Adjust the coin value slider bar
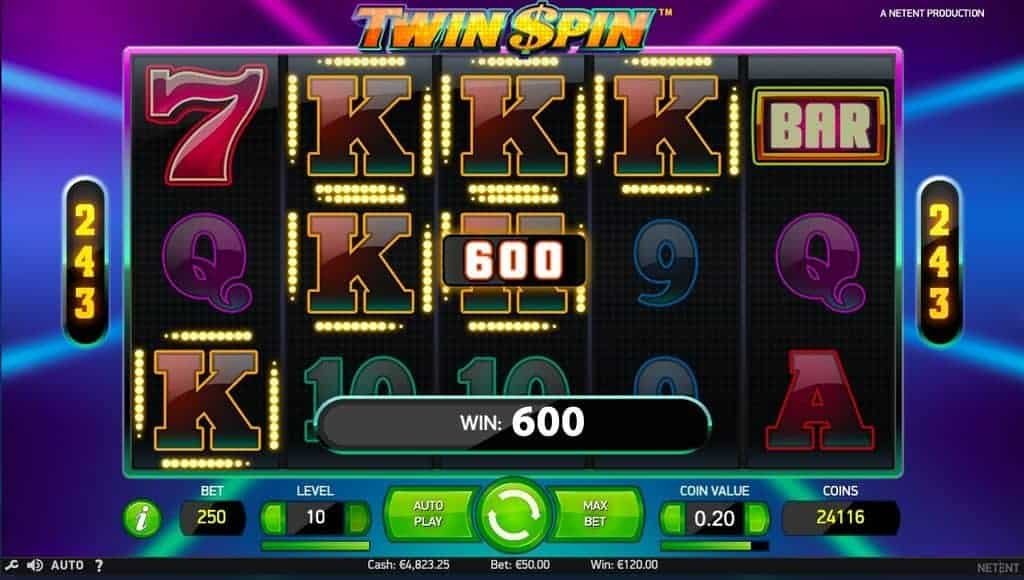Screen dimensions: 1024x580 click(x=714, y=546)
